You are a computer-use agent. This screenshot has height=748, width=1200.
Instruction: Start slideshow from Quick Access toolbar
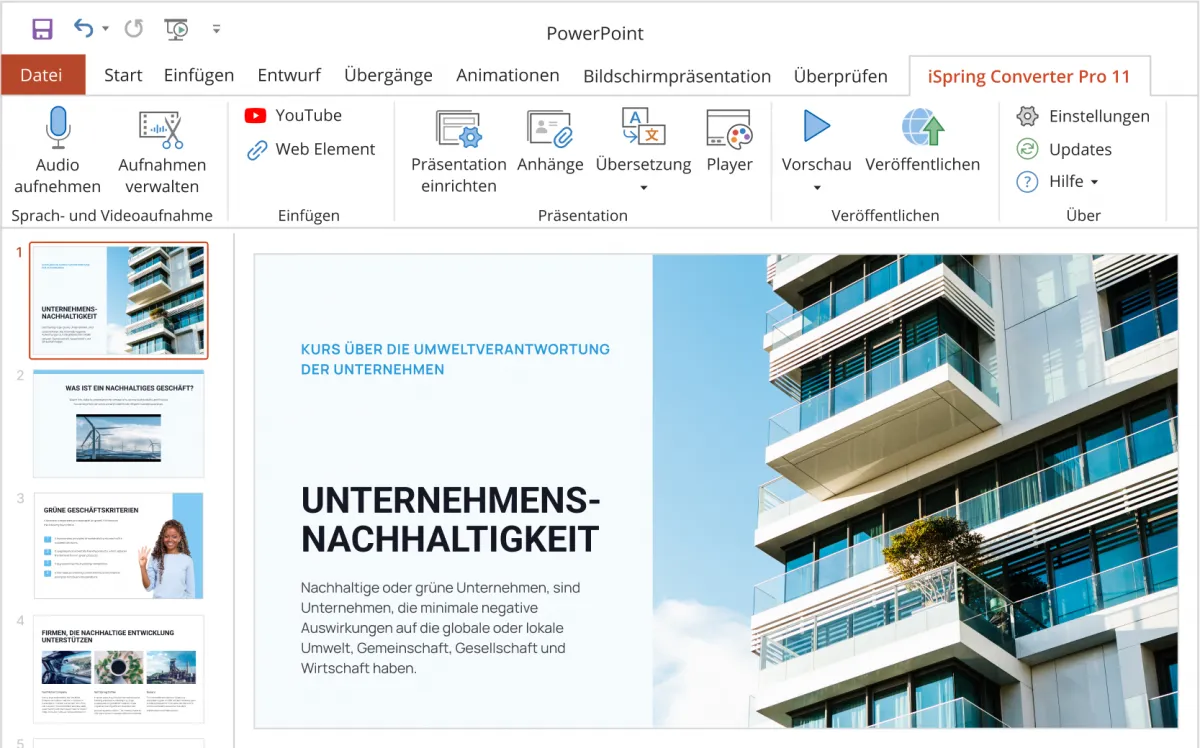176,29
